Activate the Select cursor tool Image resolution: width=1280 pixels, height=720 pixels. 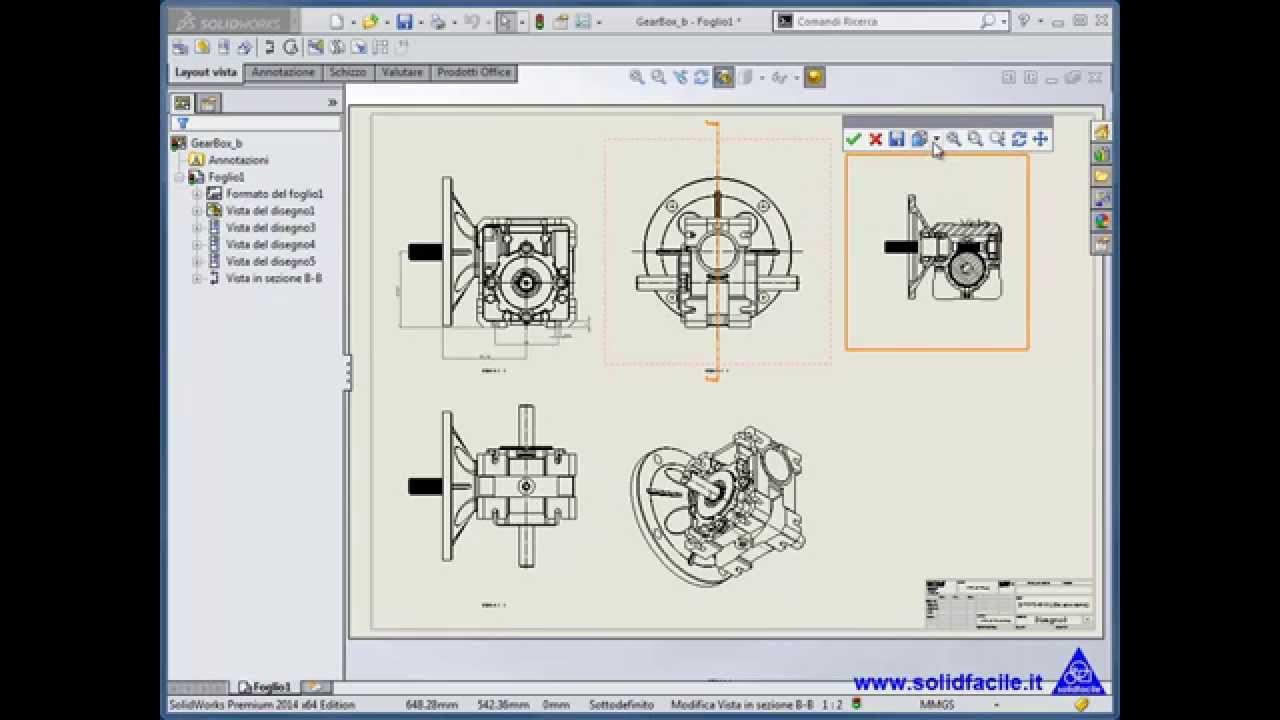click(x=506, y=21)
